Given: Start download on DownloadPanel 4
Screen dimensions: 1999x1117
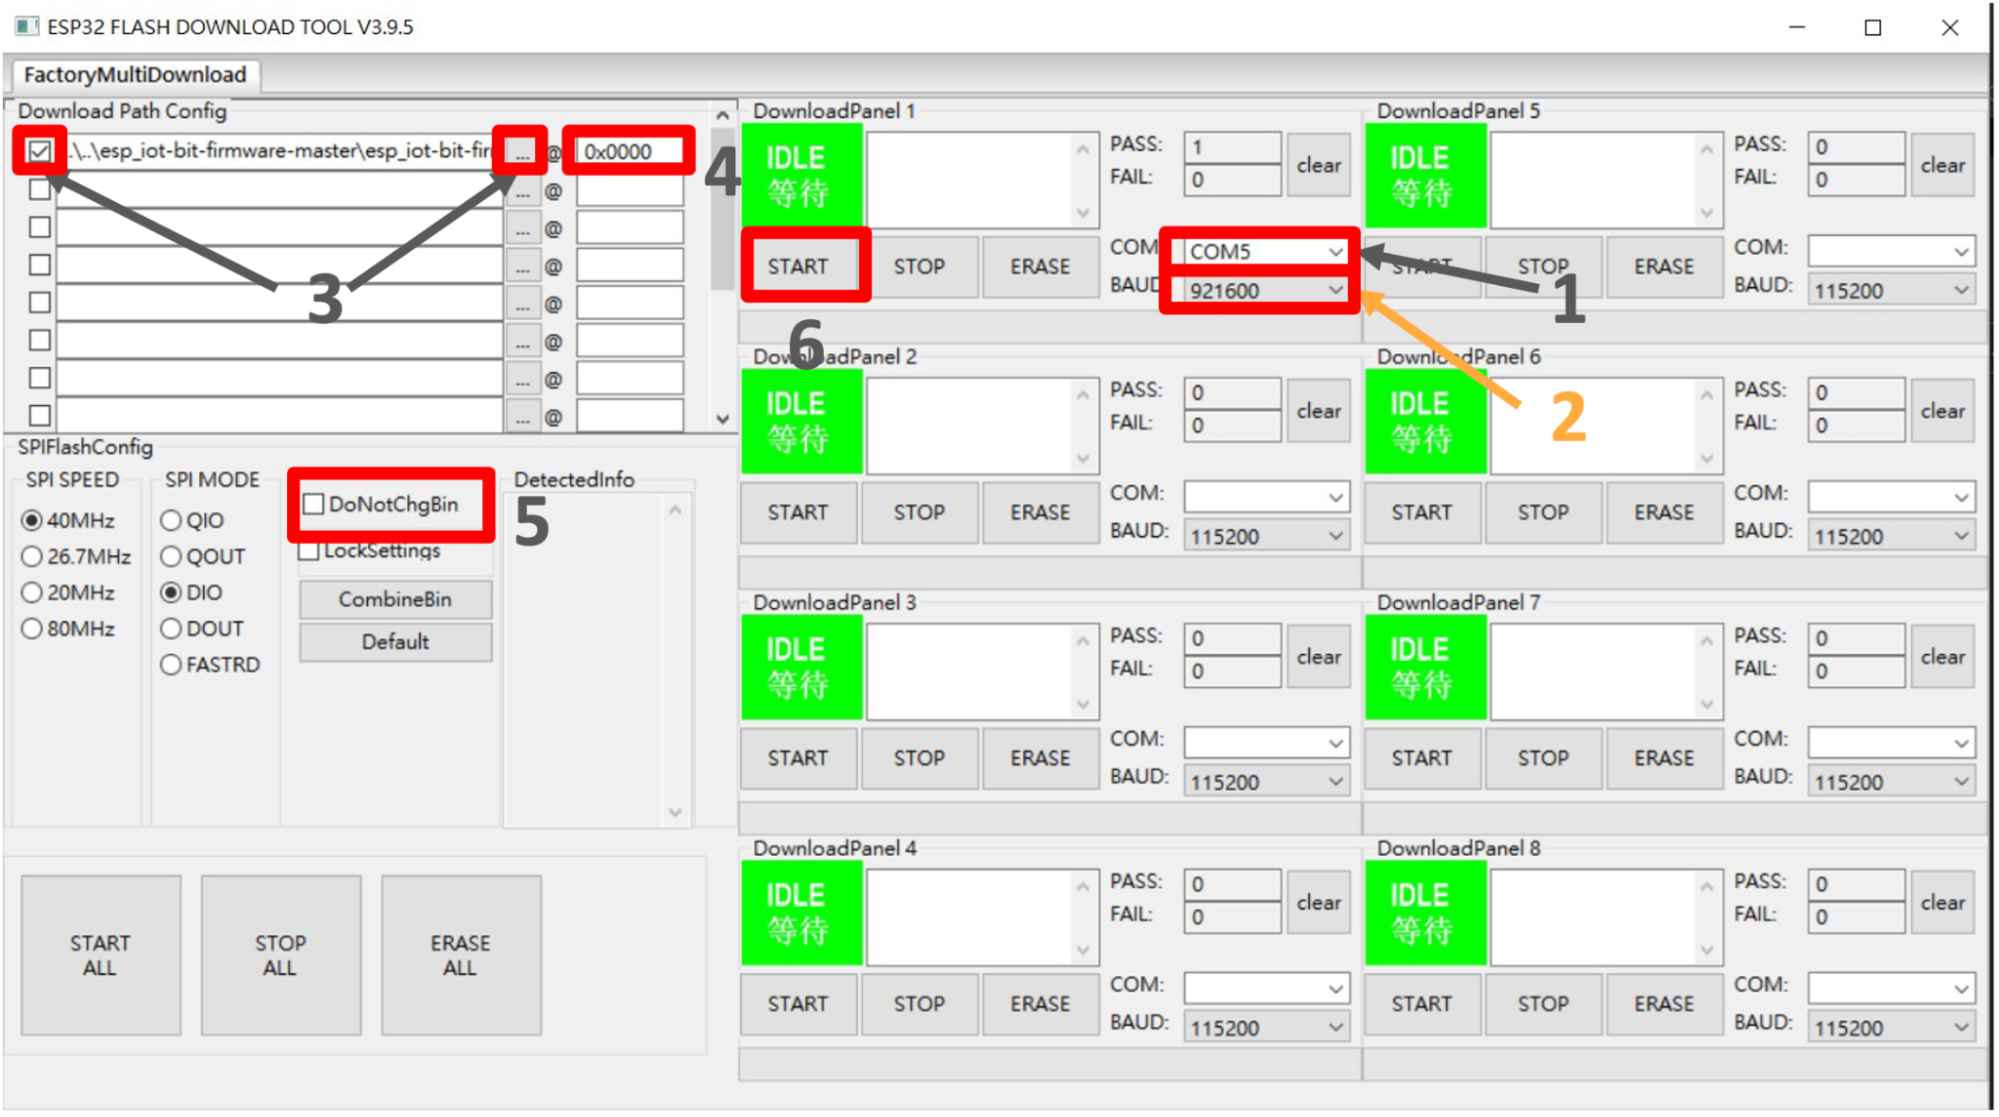Looking at the screenshot, I should pos(798,1004).
